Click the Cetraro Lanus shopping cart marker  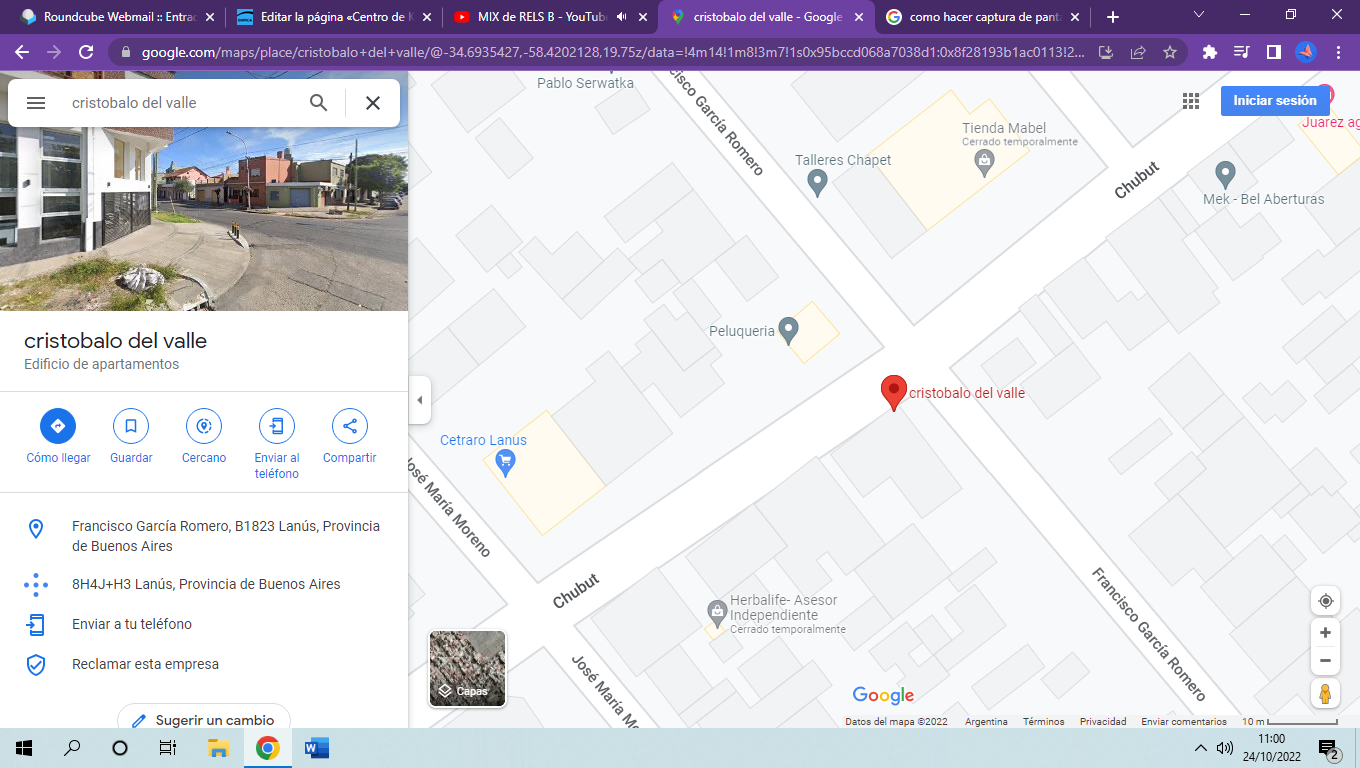pos(506,462)
